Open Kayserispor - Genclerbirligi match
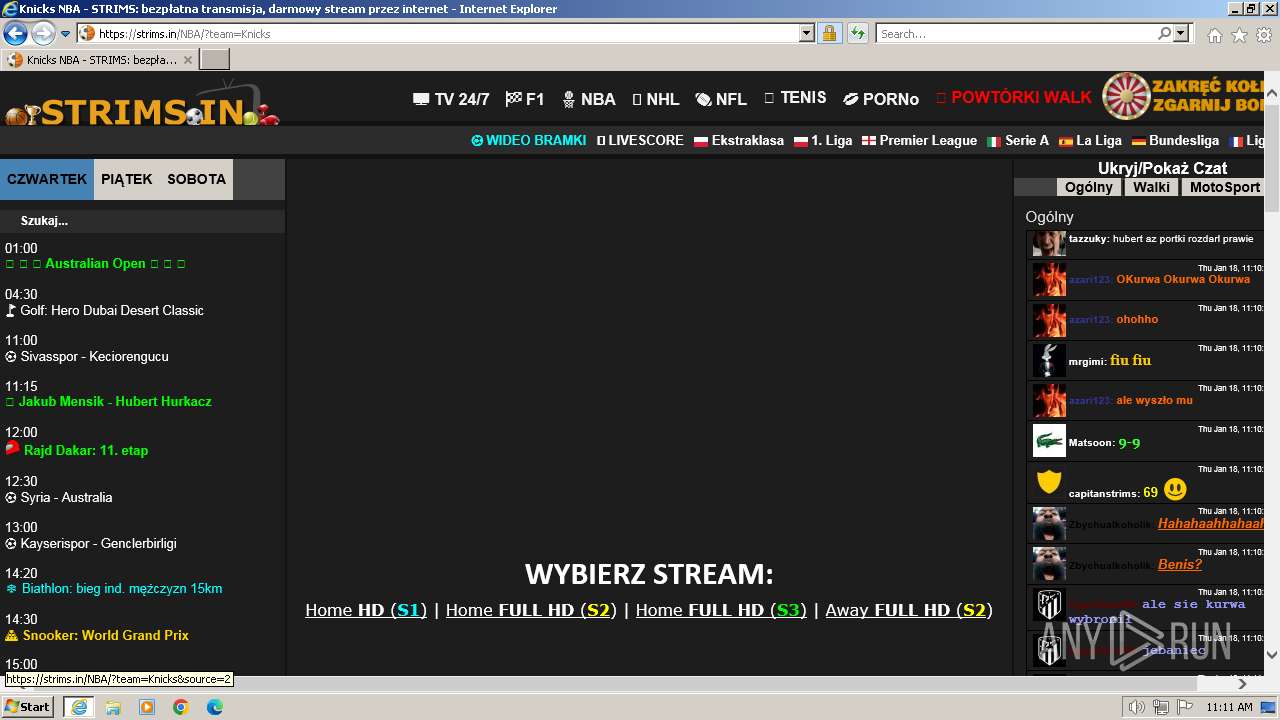Image resolution: width=1280 pixels, height=720 pixels. [91, 543]
